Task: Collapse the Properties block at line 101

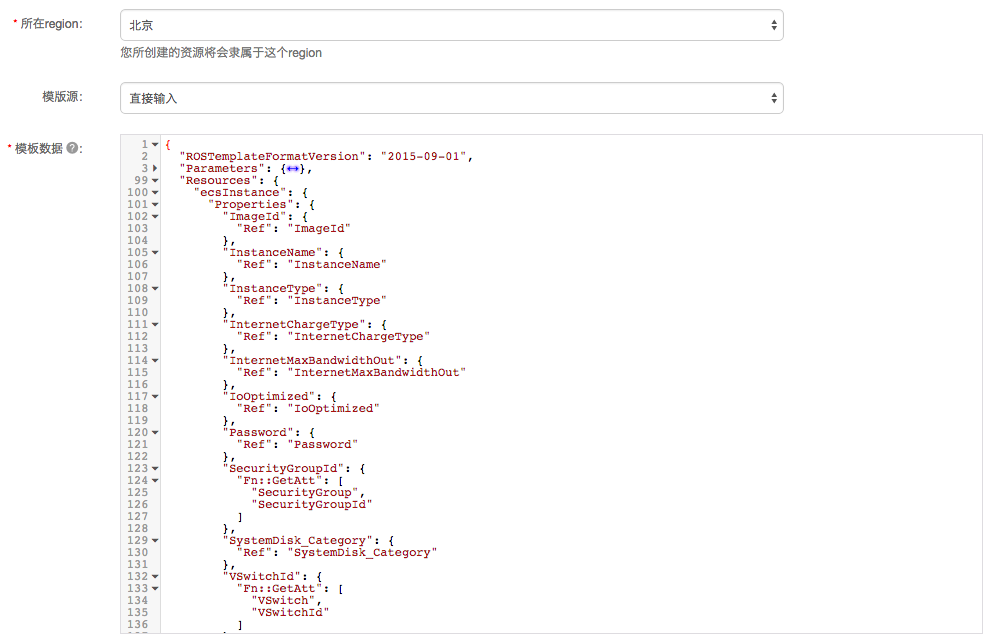Action: 155,204
